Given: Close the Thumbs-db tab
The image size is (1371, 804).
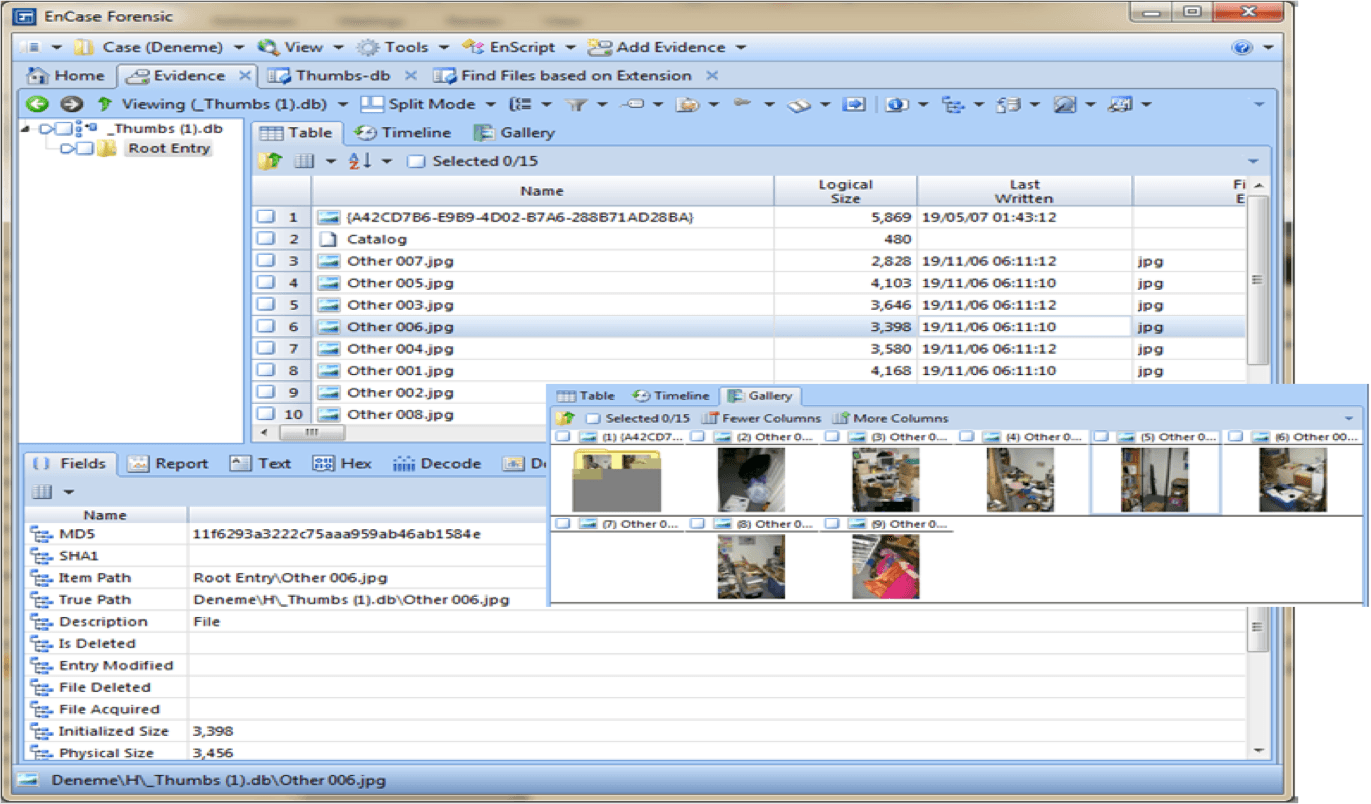Looking at the screenshot, I should [x=410, y=75].
